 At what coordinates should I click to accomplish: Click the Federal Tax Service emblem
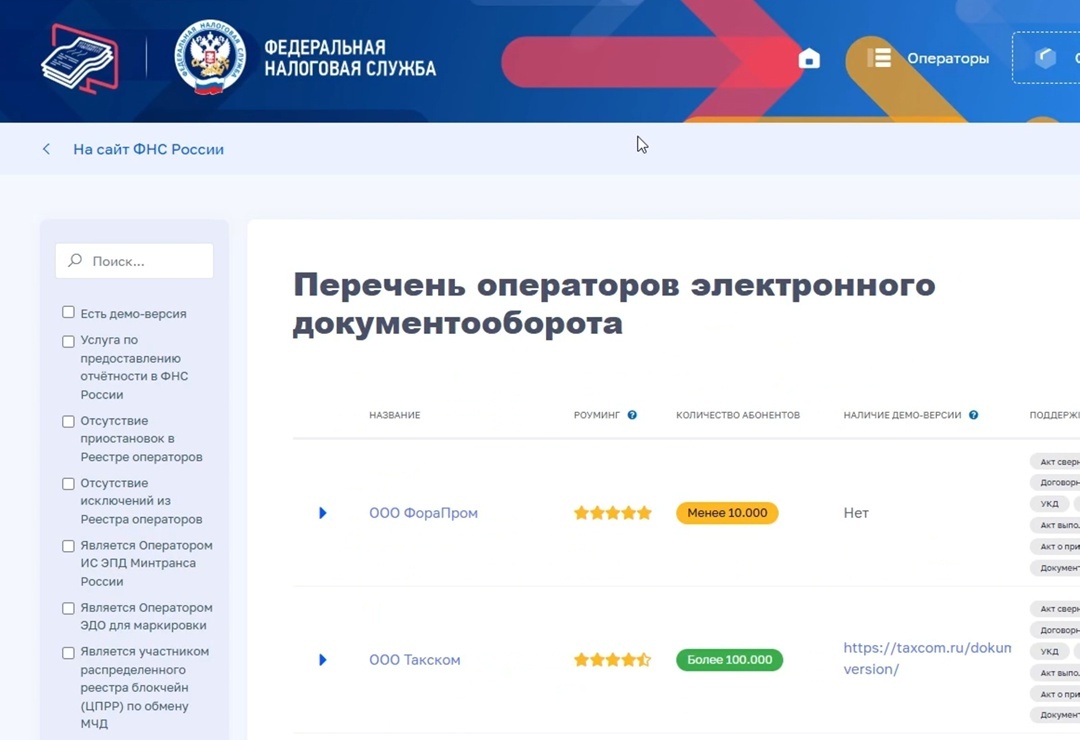click(210, 57)
